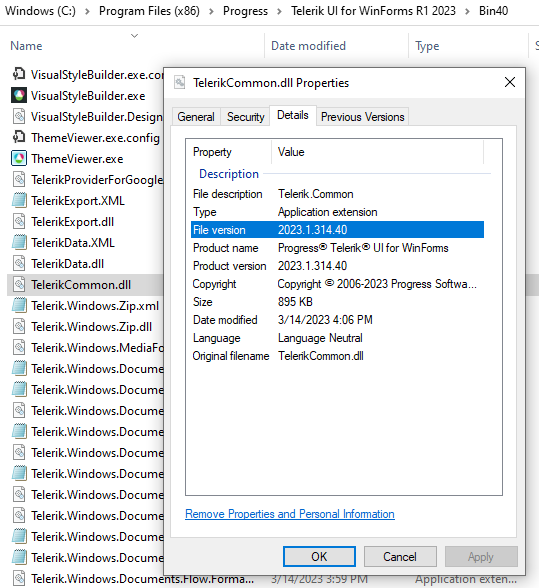
Task: Click the TelerikProviderForGoogle file icon
Action: 19,180
